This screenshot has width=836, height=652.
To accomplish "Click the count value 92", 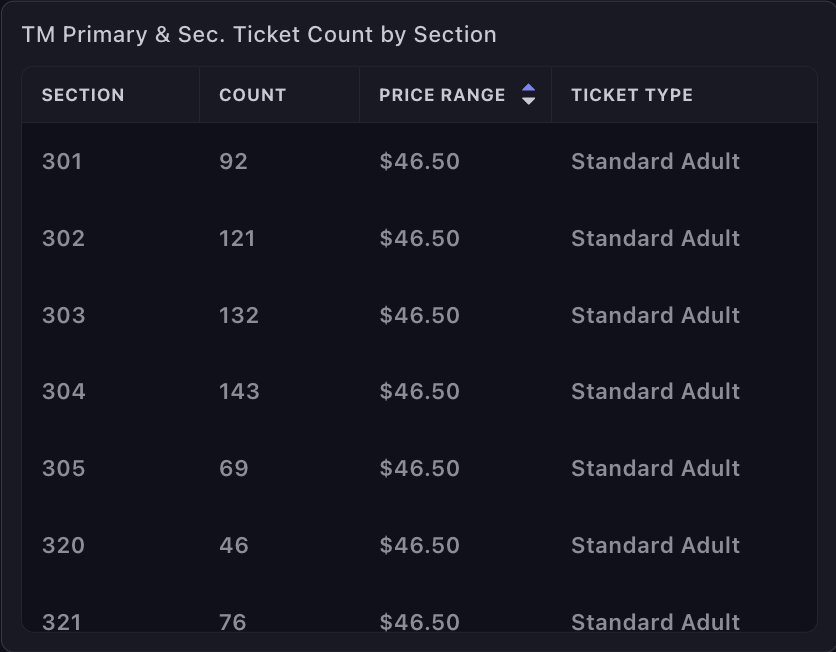I will pos(233,162).
